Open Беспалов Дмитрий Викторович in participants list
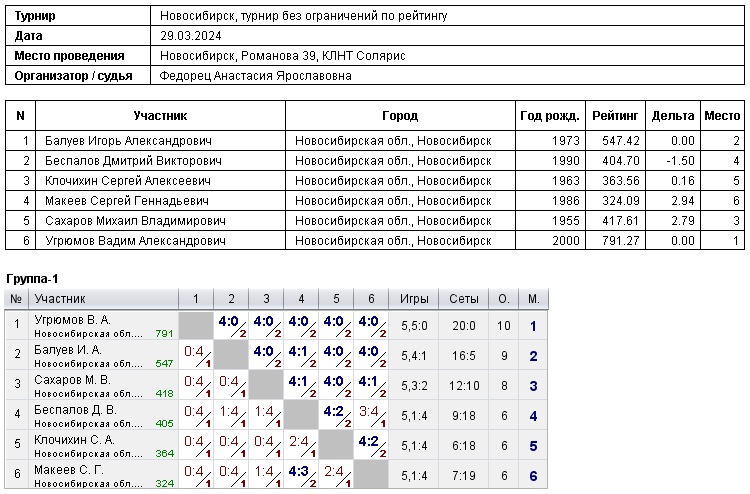 coord(128,161)
